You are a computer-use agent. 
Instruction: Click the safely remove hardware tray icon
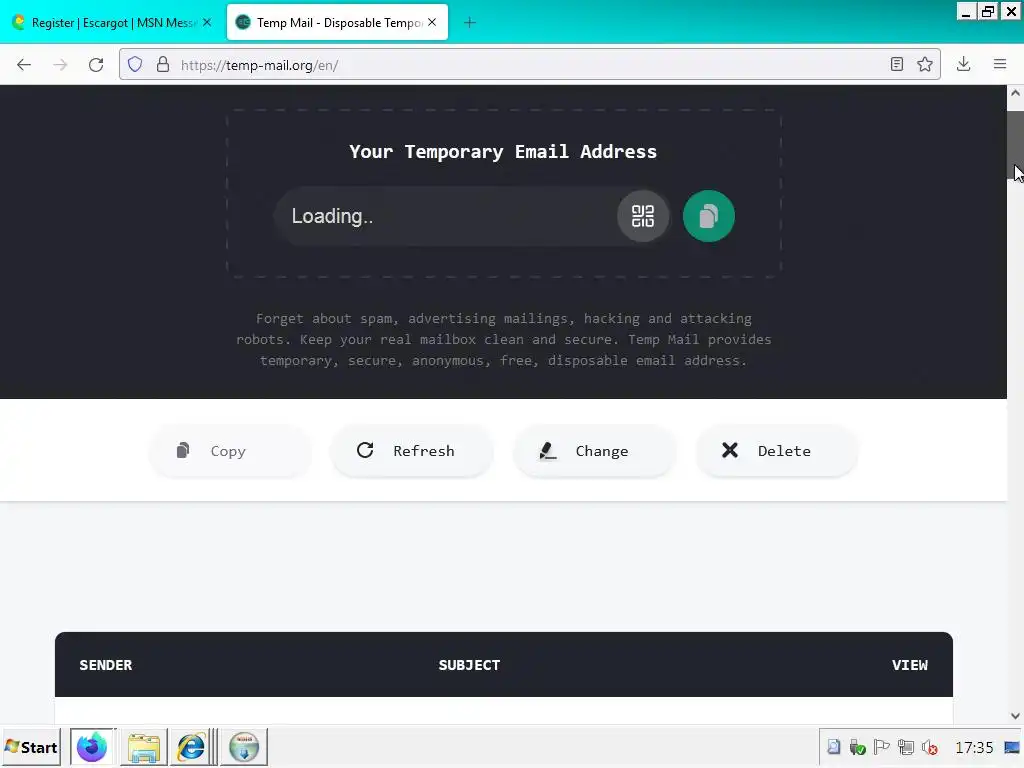pyautogui.click(x=857, y=747)
